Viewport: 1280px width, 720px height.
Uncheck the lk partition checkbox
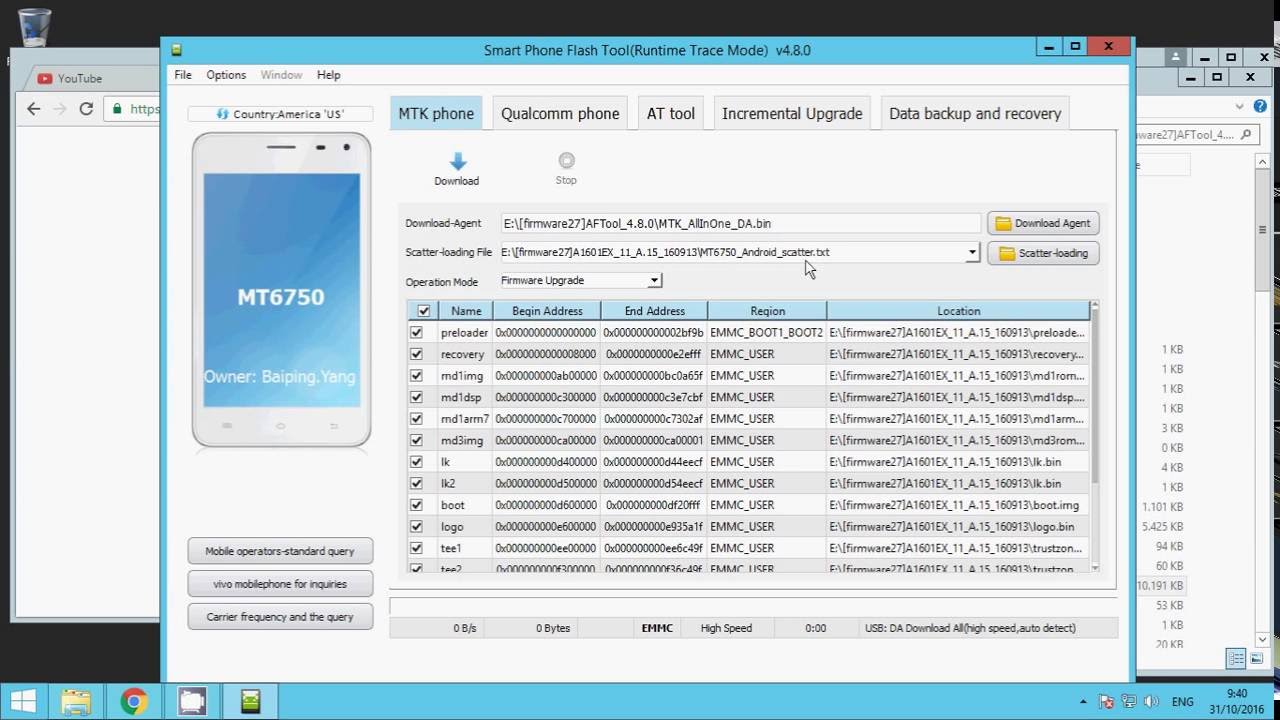coord(417,462)
